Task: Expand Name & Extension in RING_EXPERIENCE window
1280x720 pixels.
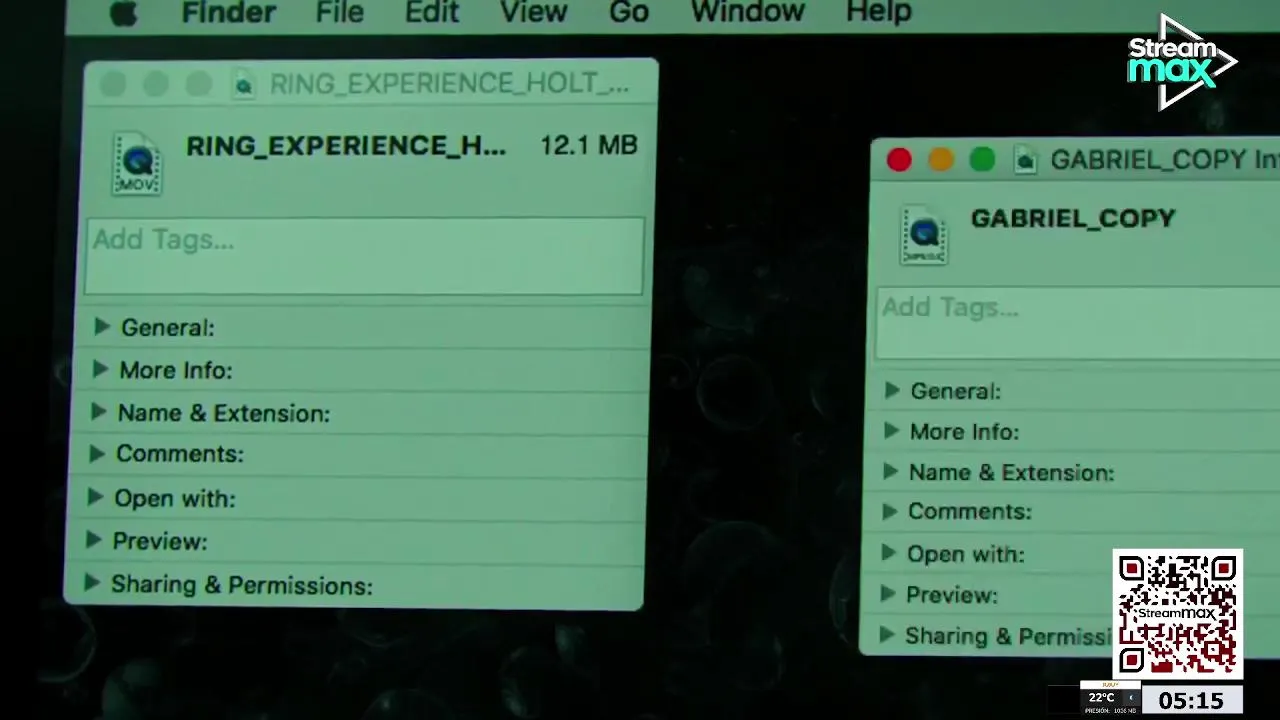Action: pyautogui.click(x=98, y=412)
